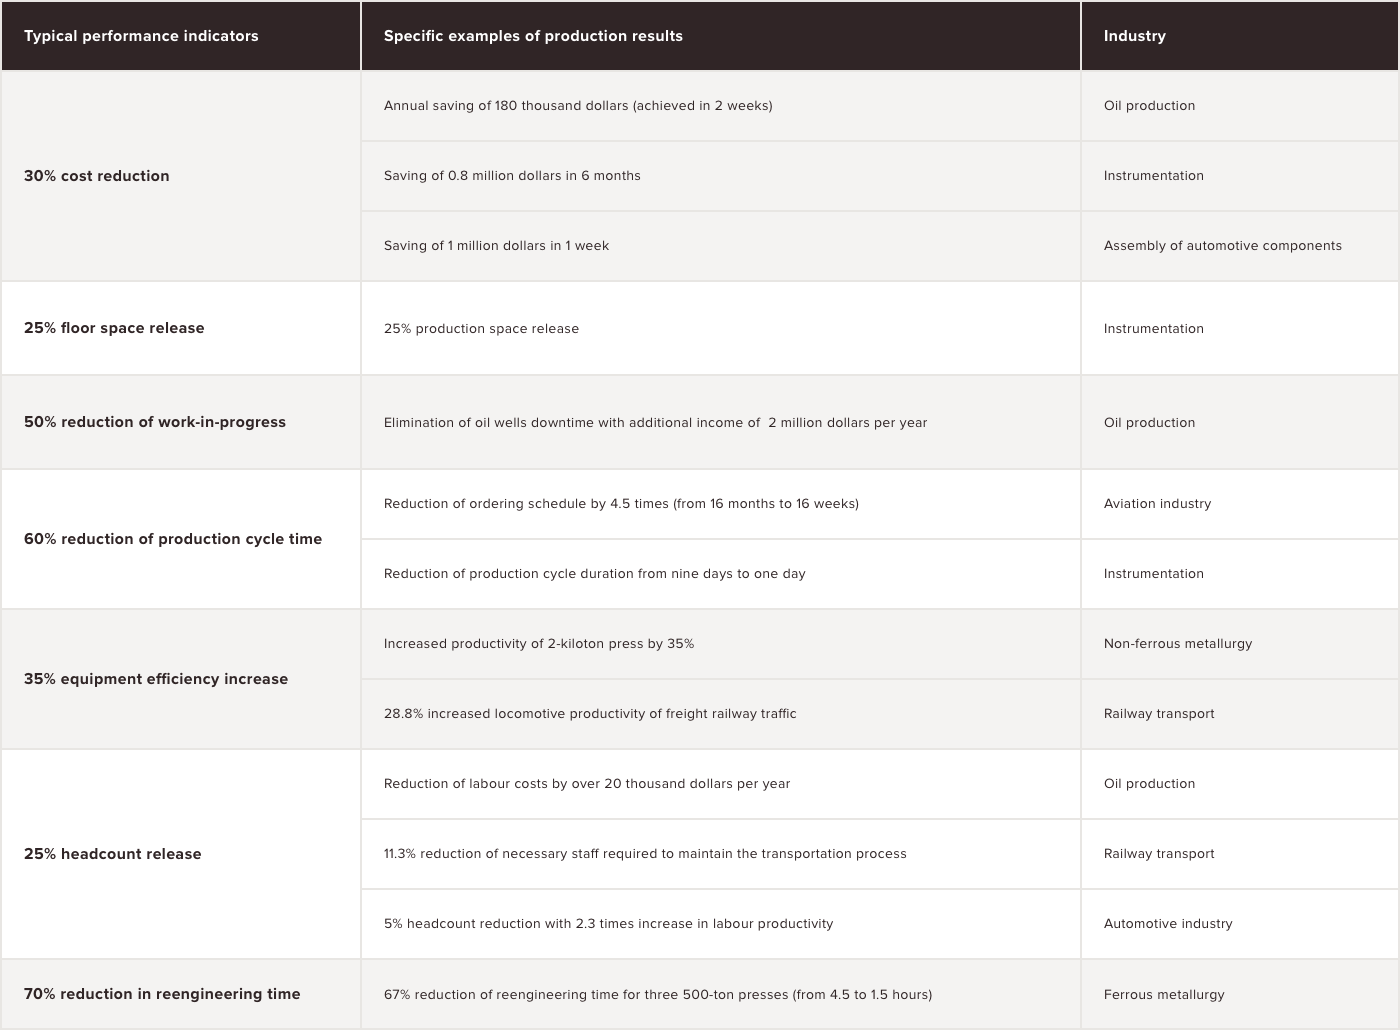Click the 'Specific examples of production results' header
The height and width of the screenshot is (1030, 1400).
pos(533,36)
